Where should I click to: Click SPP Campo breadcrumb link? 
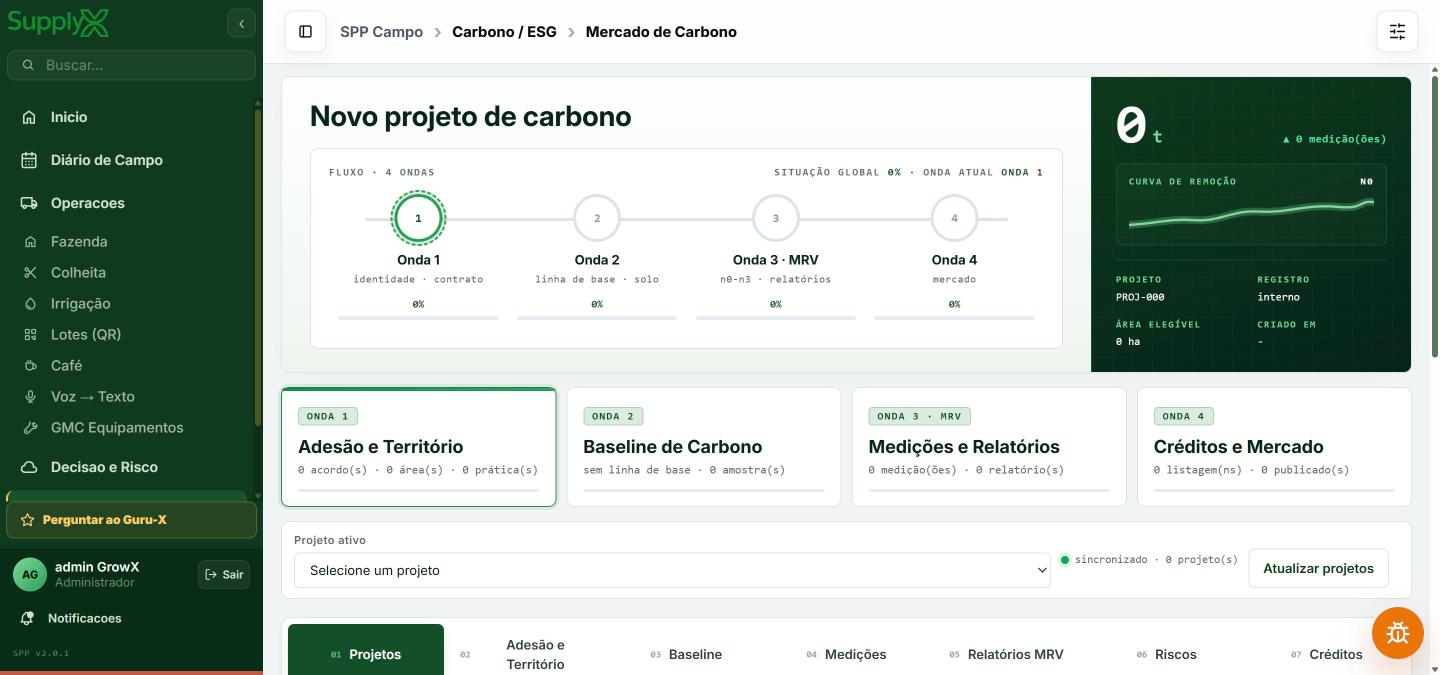point(381,32)
